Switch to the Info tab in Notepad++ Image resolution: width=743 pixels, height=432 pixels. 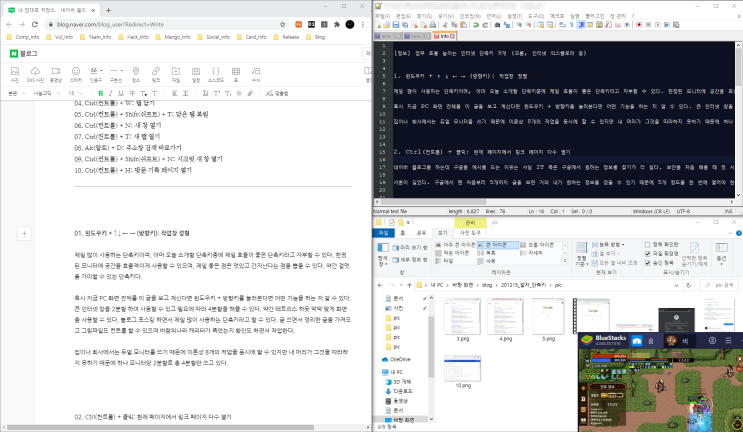pyautogui.click(x=444, y=36)
